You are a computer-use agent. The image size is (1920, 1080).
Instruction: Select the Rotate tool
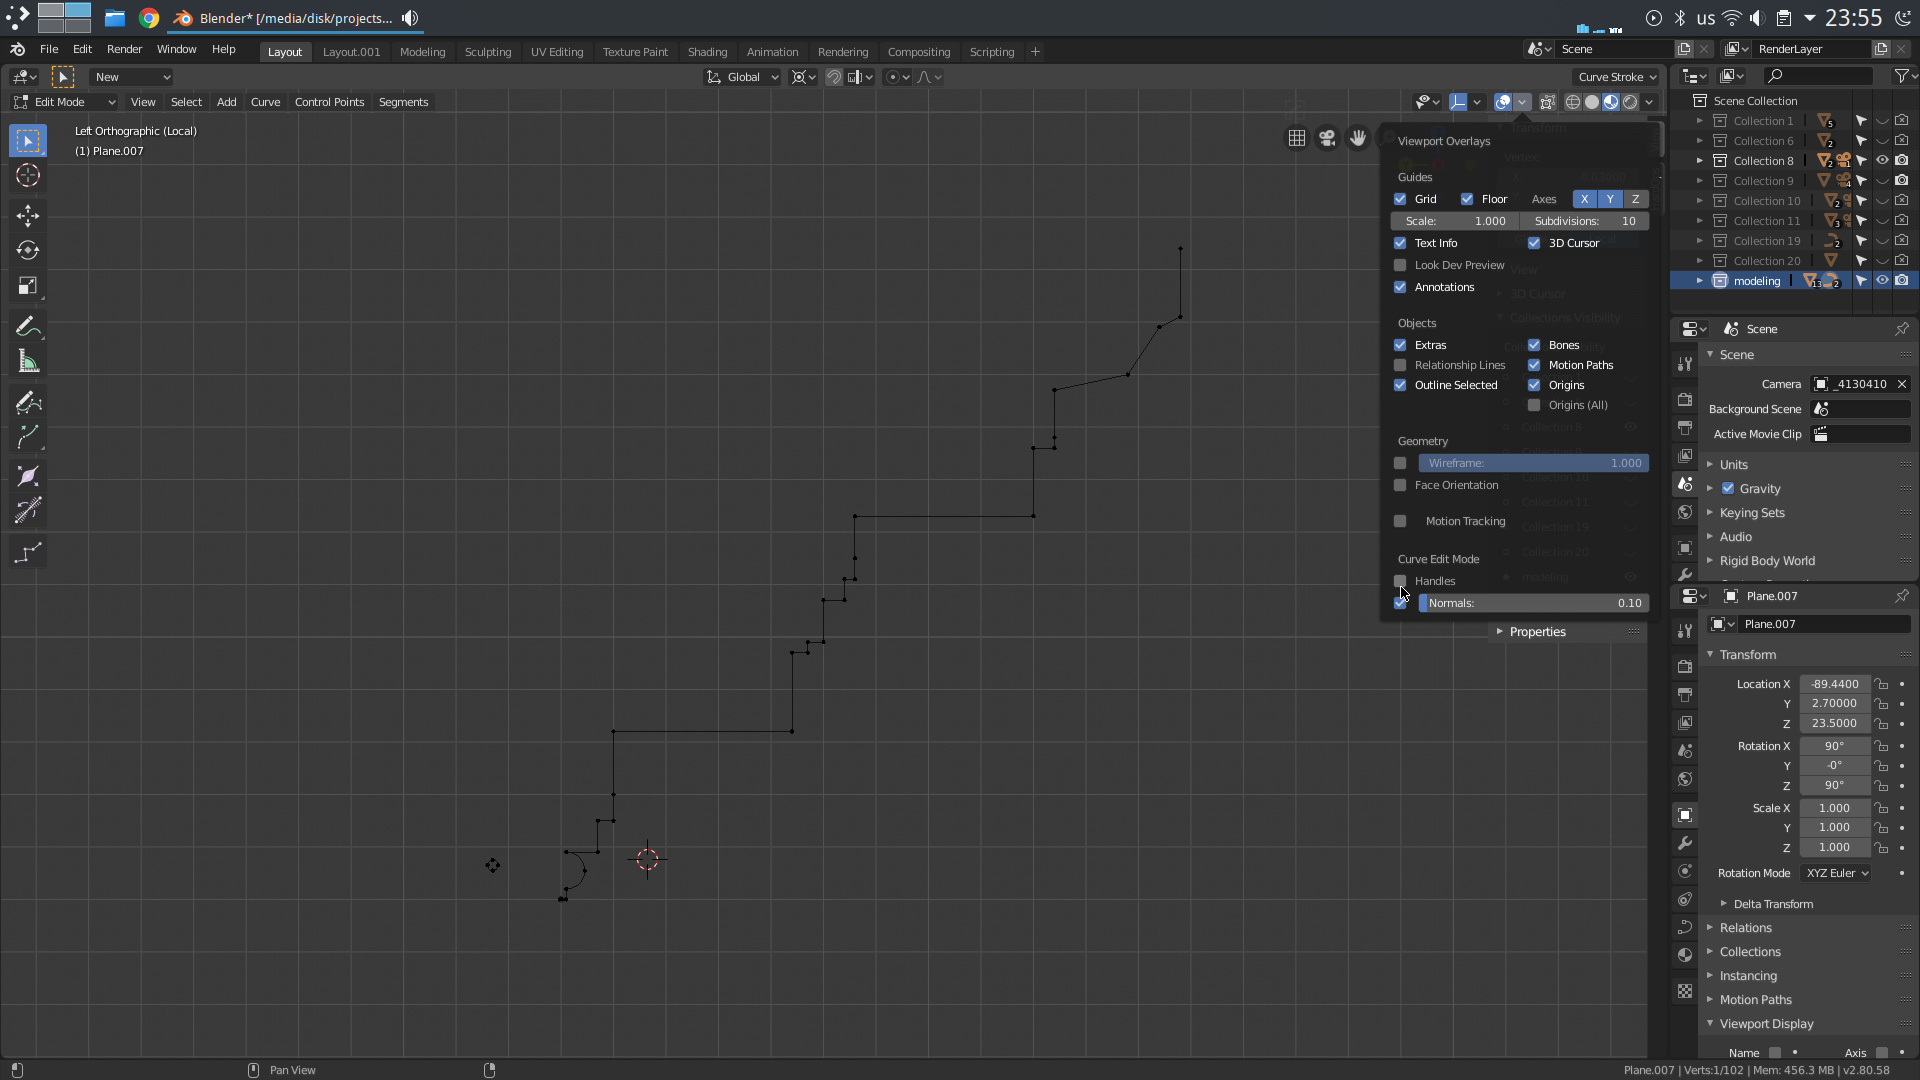27,250
